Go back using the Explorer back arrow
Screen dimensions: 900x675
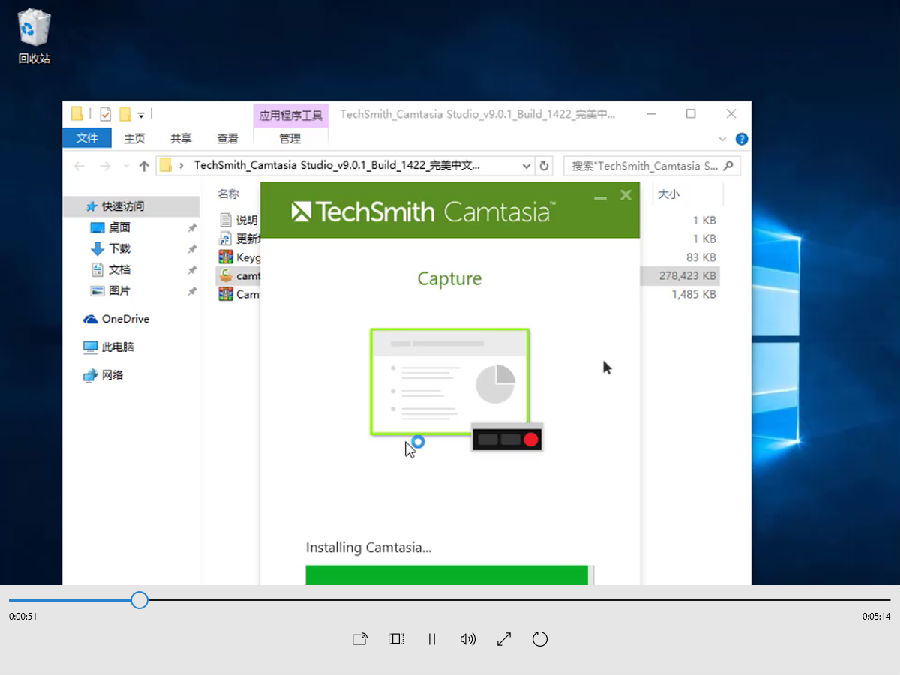click(x=79, y=166)
